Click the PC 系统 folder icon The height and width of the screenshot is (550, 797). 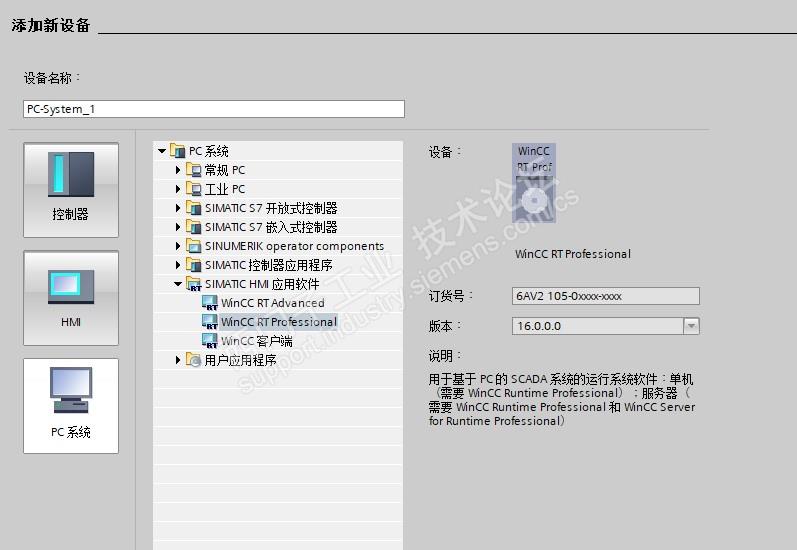tap(177, 150)
